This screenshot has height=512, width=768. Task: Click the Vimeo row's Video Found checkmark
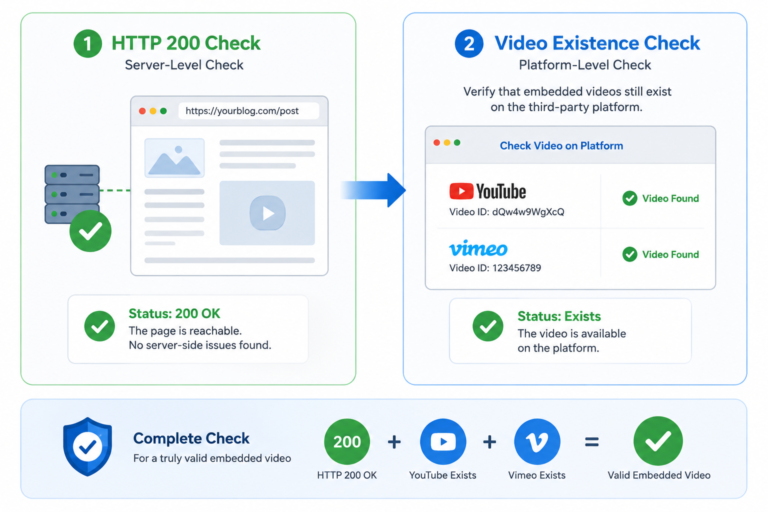point(630,254)
